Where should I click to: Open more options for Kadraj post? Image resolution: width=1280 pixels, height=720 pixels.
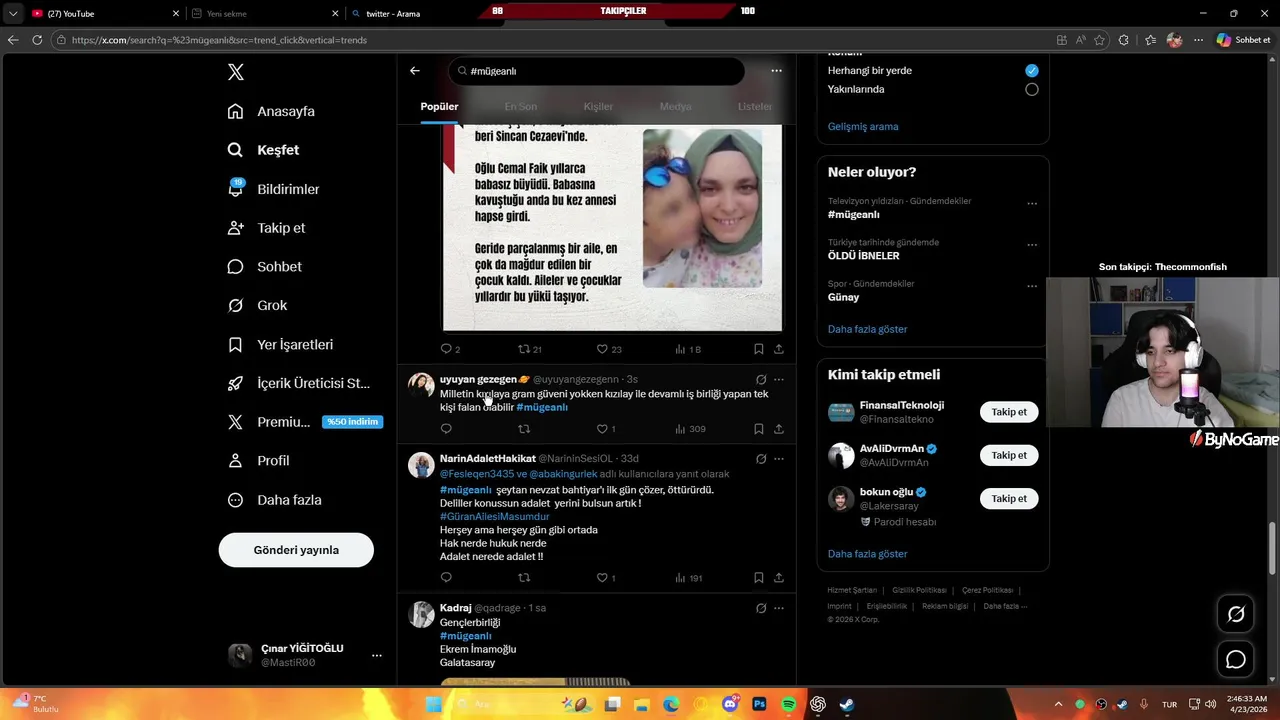(779, 608)
